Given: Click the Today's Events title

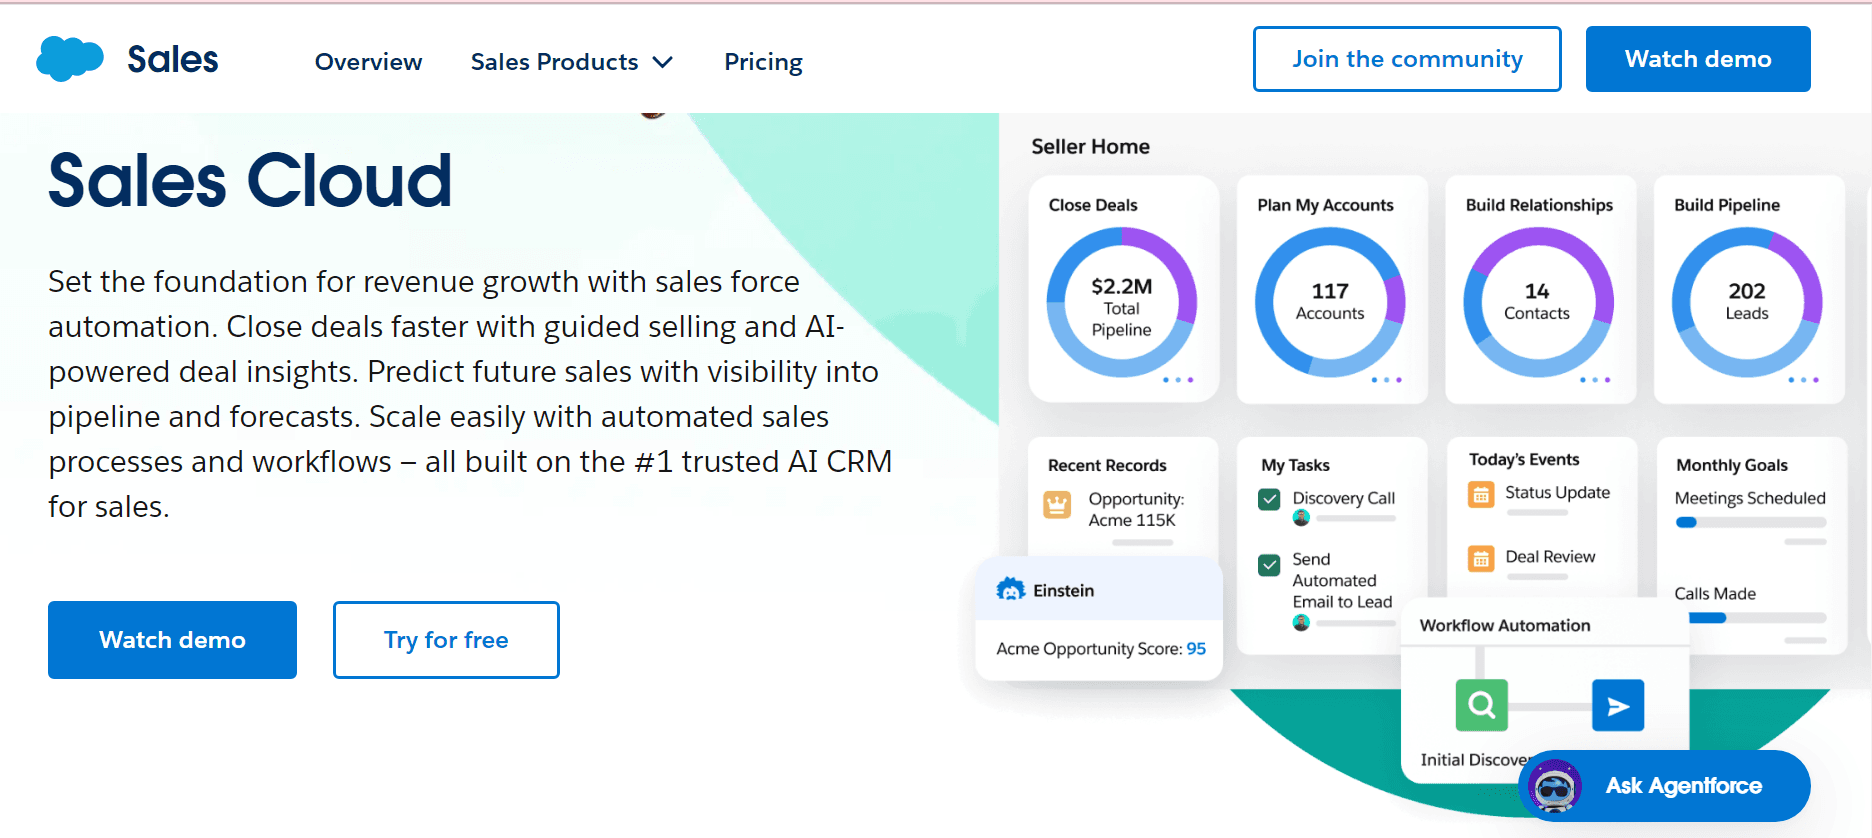Looking at the screenshot, I should [1524, 459].
